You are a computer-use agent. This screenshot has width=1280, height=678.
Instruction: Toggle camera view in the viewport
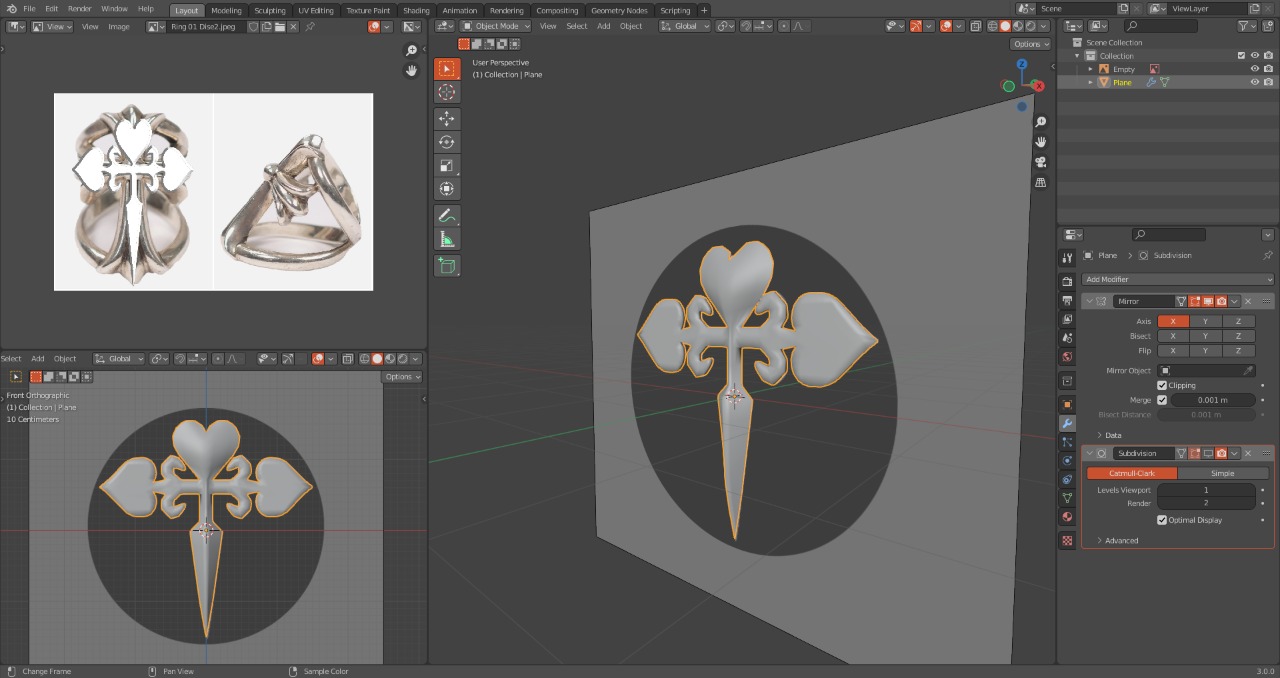point(1040,162)
